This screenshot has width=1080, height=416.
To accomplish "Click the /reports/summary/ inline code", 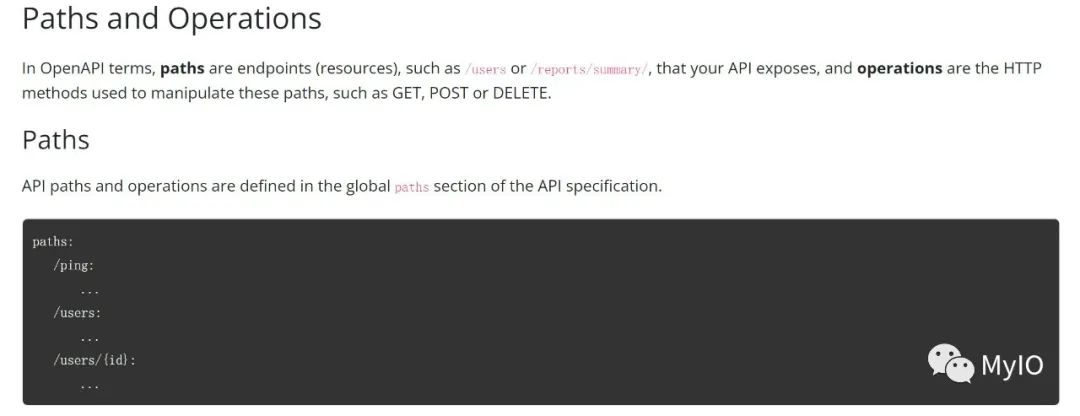I will (x=590, y=69).
